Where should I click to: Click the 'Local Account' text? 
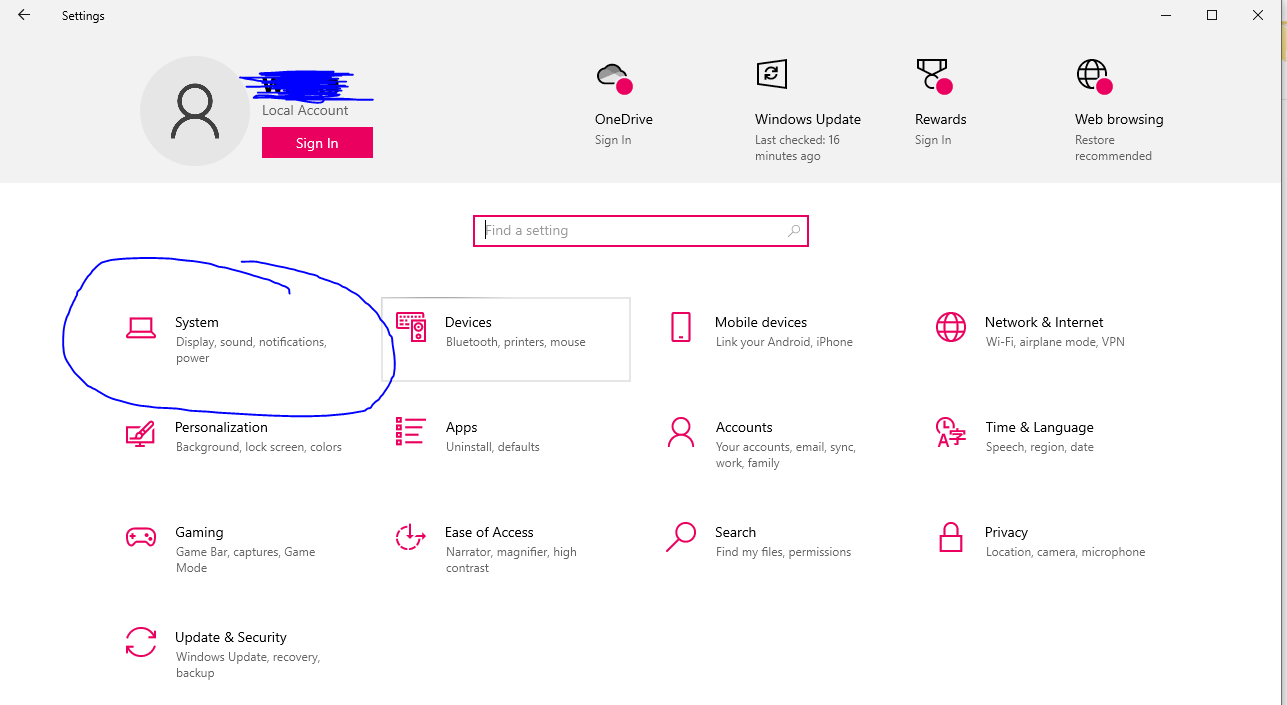305,111
